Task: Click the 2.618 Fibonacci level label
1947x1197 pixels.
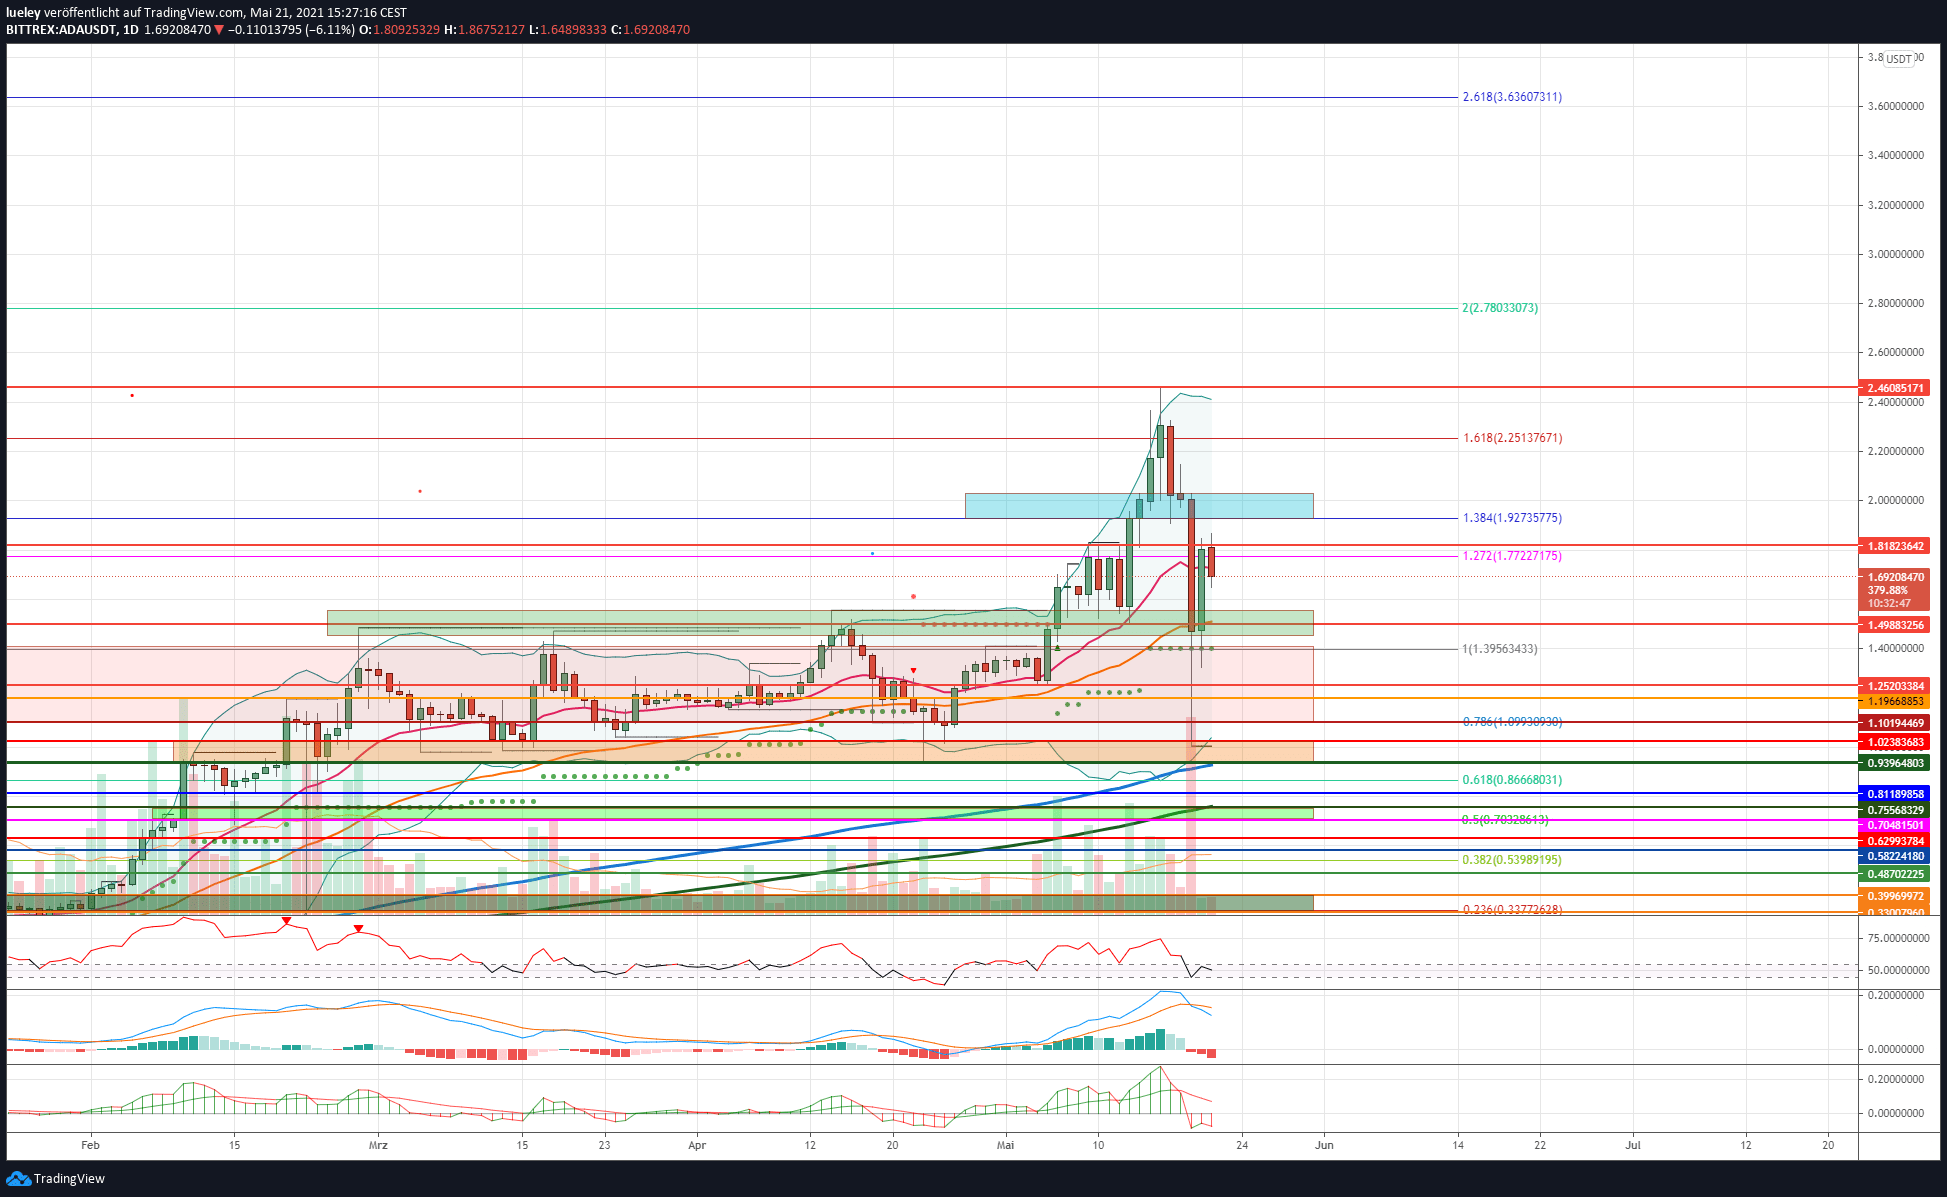Action: 1512,97
